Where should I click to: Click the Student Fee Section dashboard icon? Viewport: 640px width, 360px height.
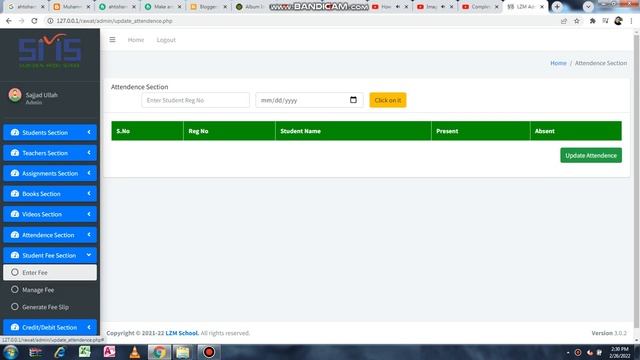15,255
